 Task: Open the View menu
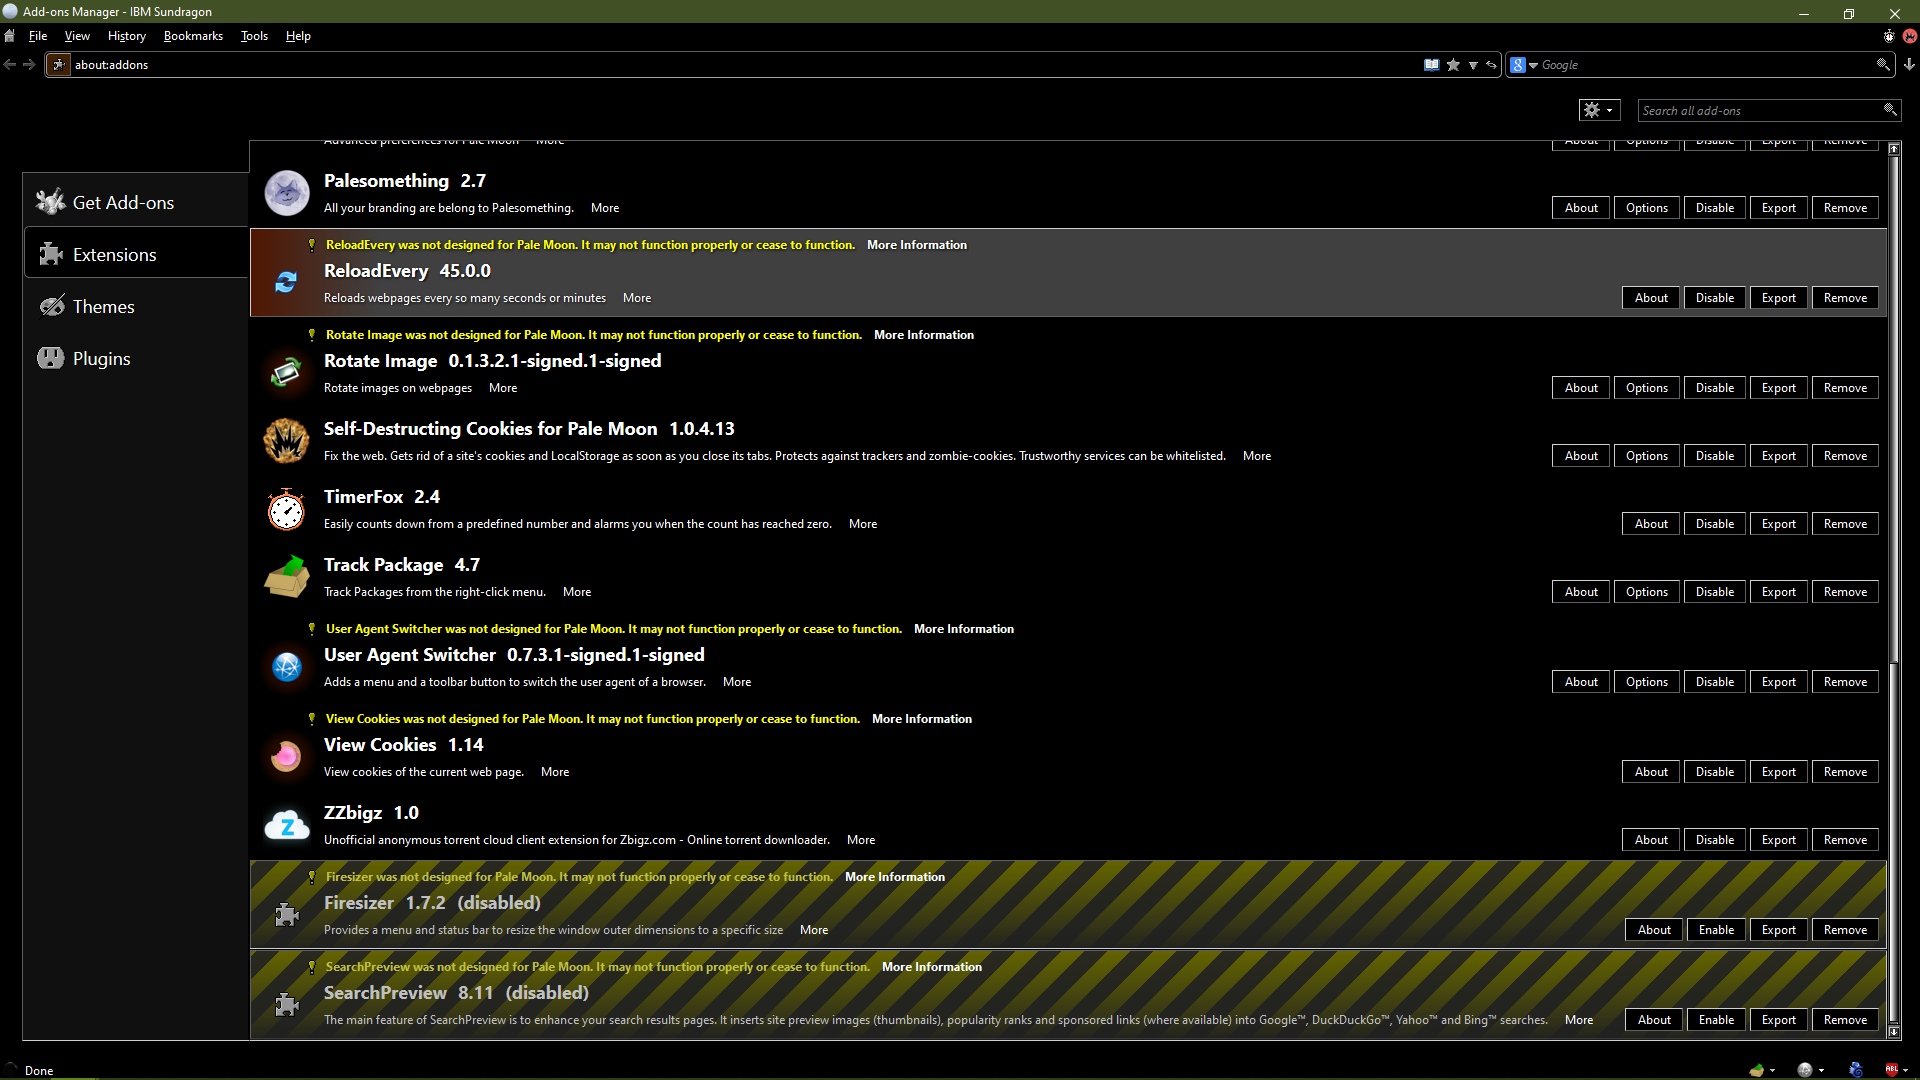pyautogui.click(x=77, y=36)
